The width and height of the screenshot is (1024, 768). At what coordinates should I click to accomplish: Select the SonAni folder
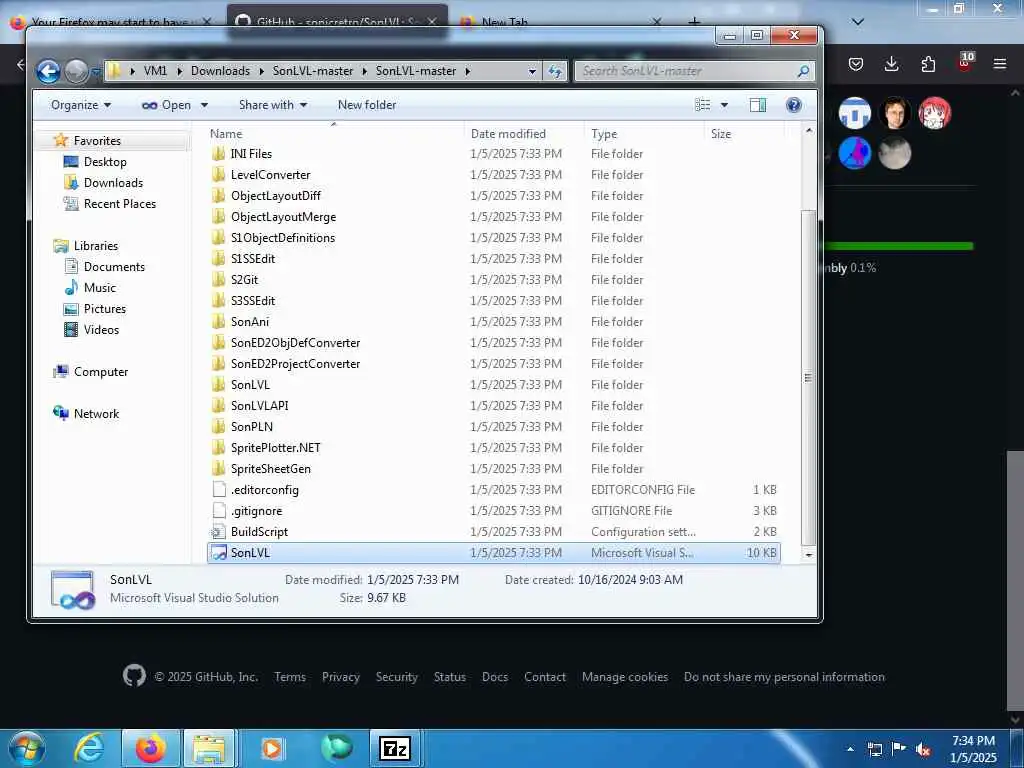(x=249, y=321)
